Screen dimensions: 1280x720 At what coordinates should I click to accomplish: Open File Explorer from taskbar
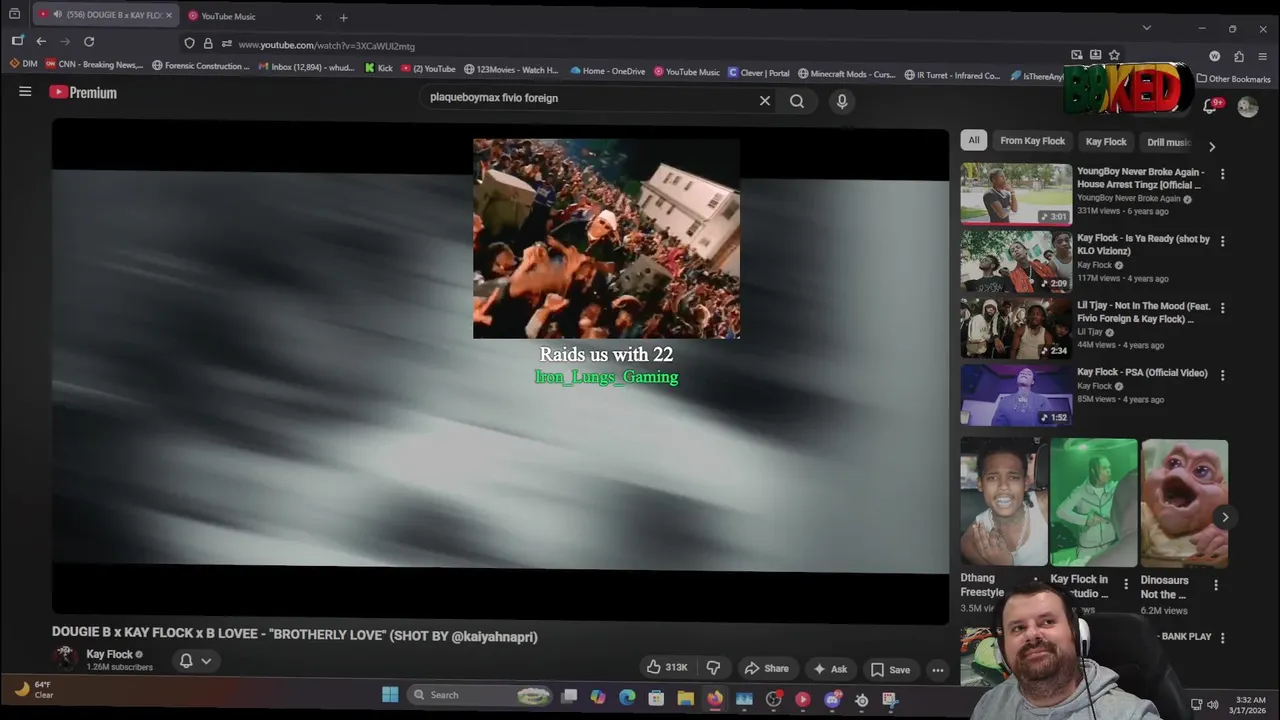[686, 698]
